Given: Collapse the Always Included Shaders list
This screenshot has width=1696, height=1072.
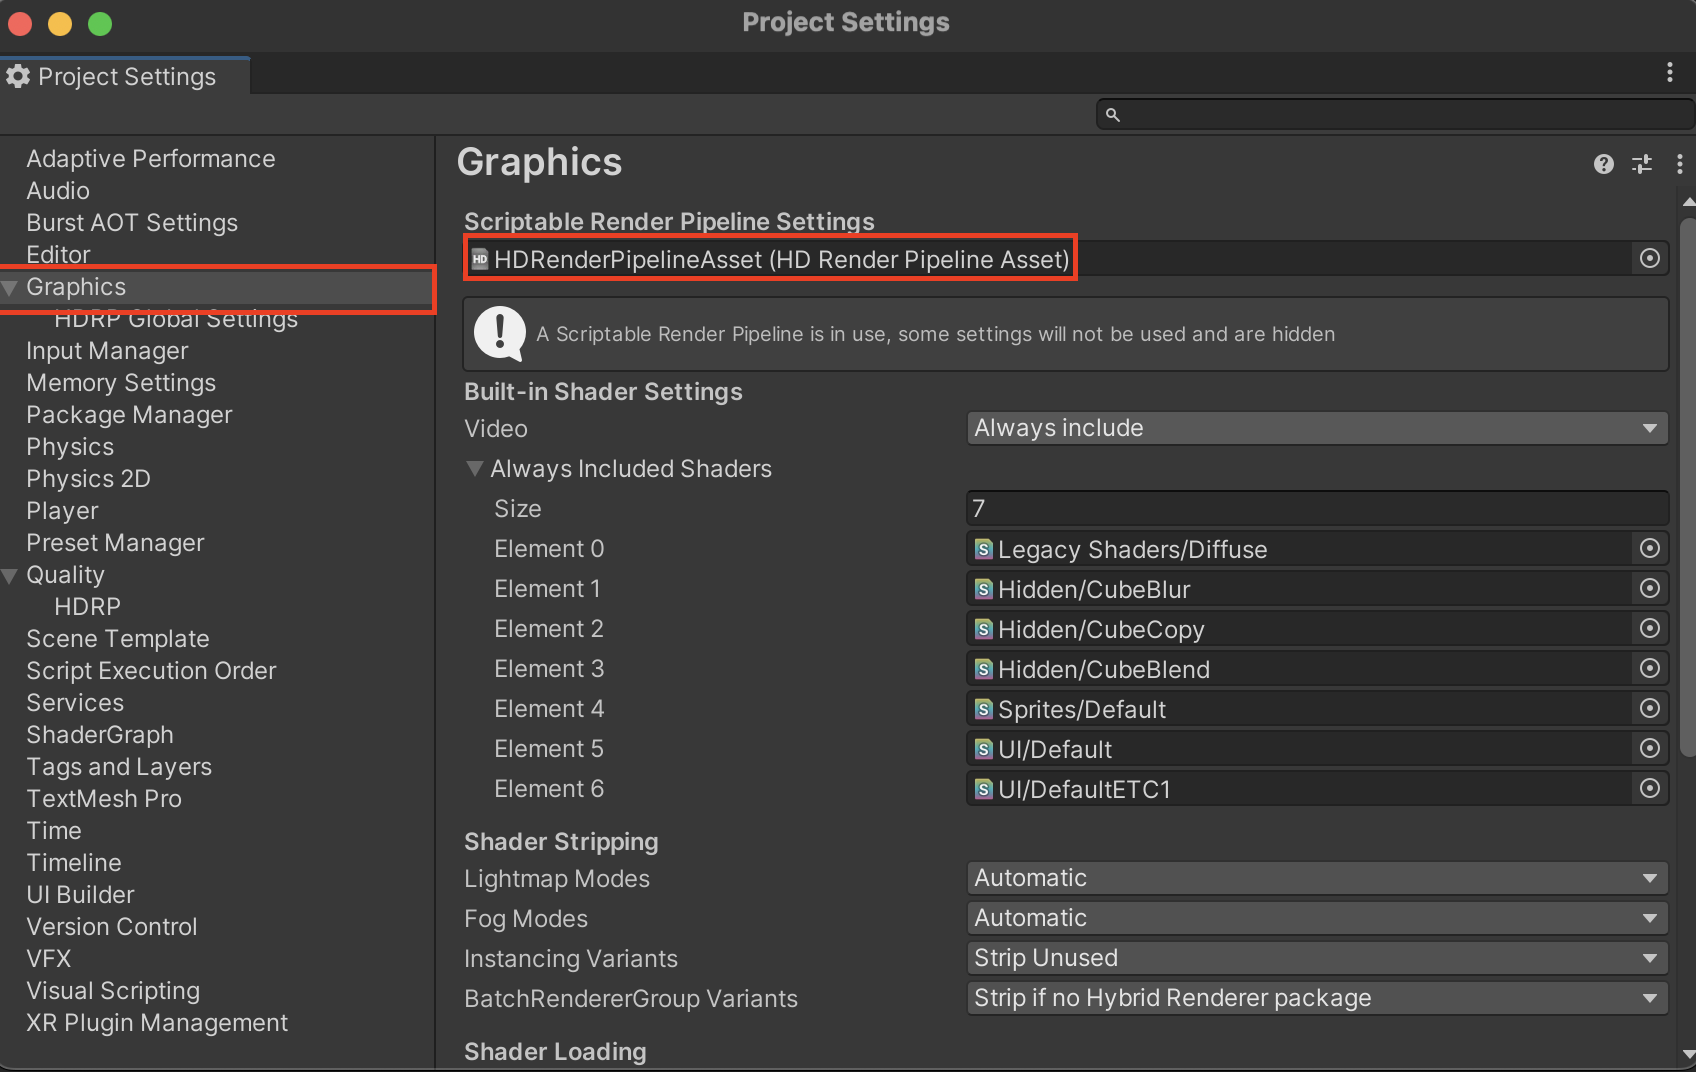Looking at the screenshot, I should 475,469.
